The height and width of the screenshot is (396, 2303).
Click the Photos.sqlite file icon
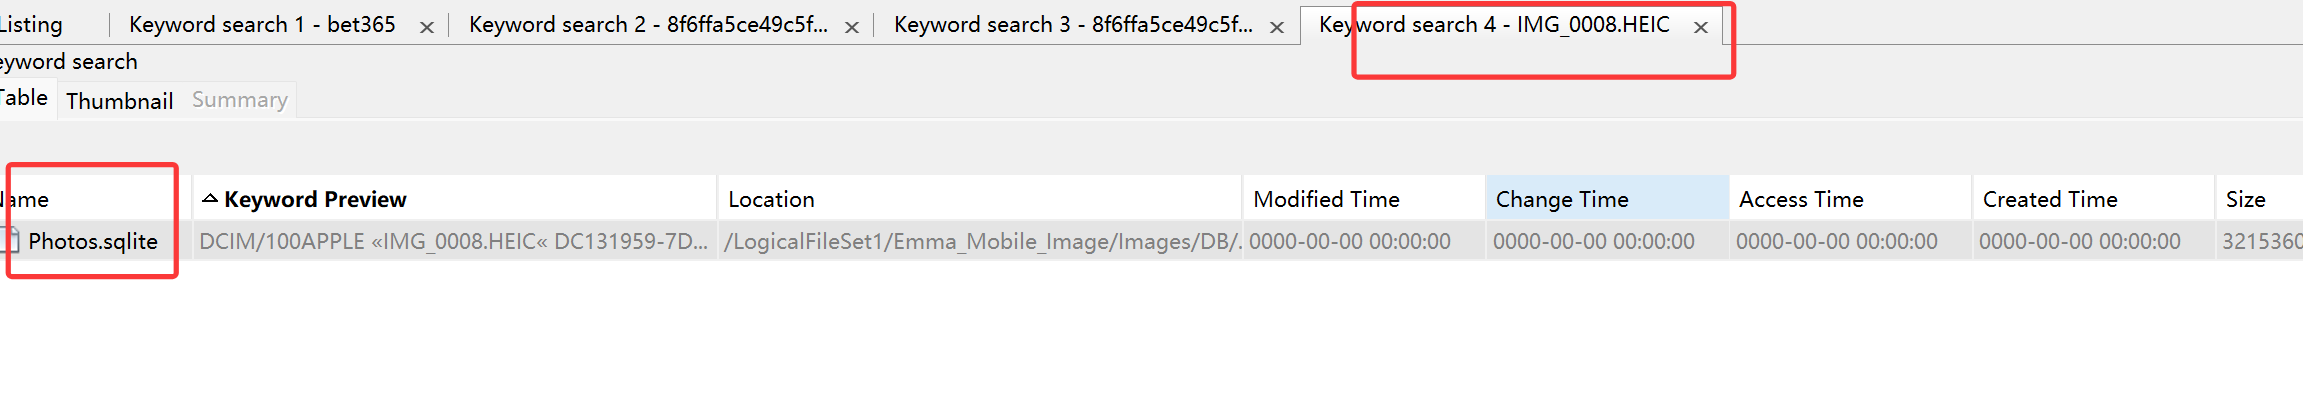coord(10,240)
